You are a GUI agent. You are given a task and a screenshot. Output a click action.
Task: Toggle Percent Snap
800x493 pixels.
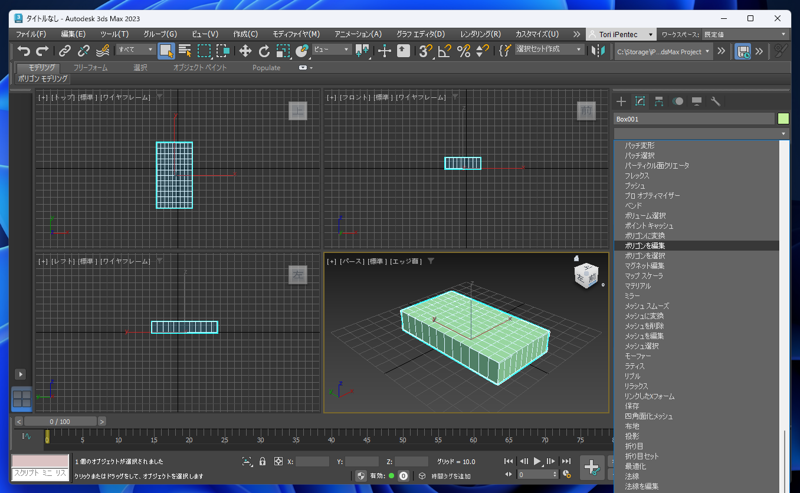[x=463, y=51]
